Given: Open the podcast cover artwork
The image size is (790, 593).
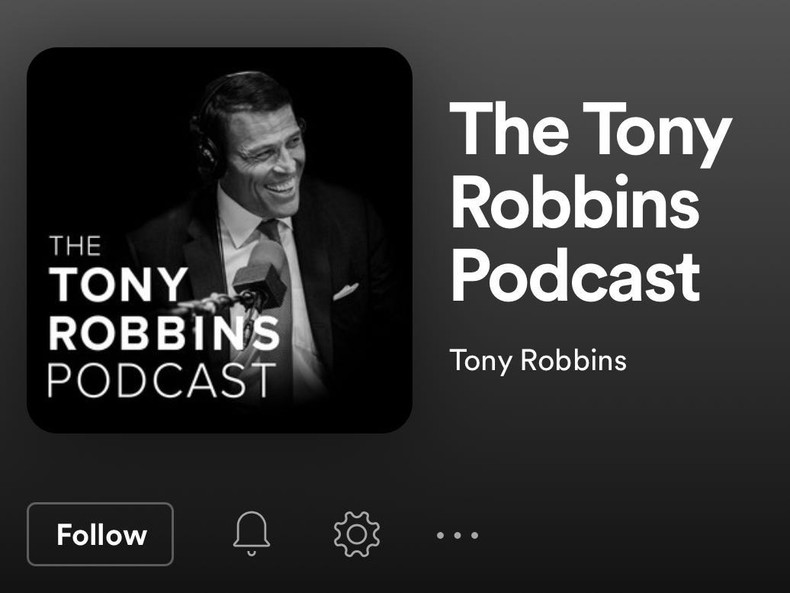Looking at the screenshot, I should point(220,240).
